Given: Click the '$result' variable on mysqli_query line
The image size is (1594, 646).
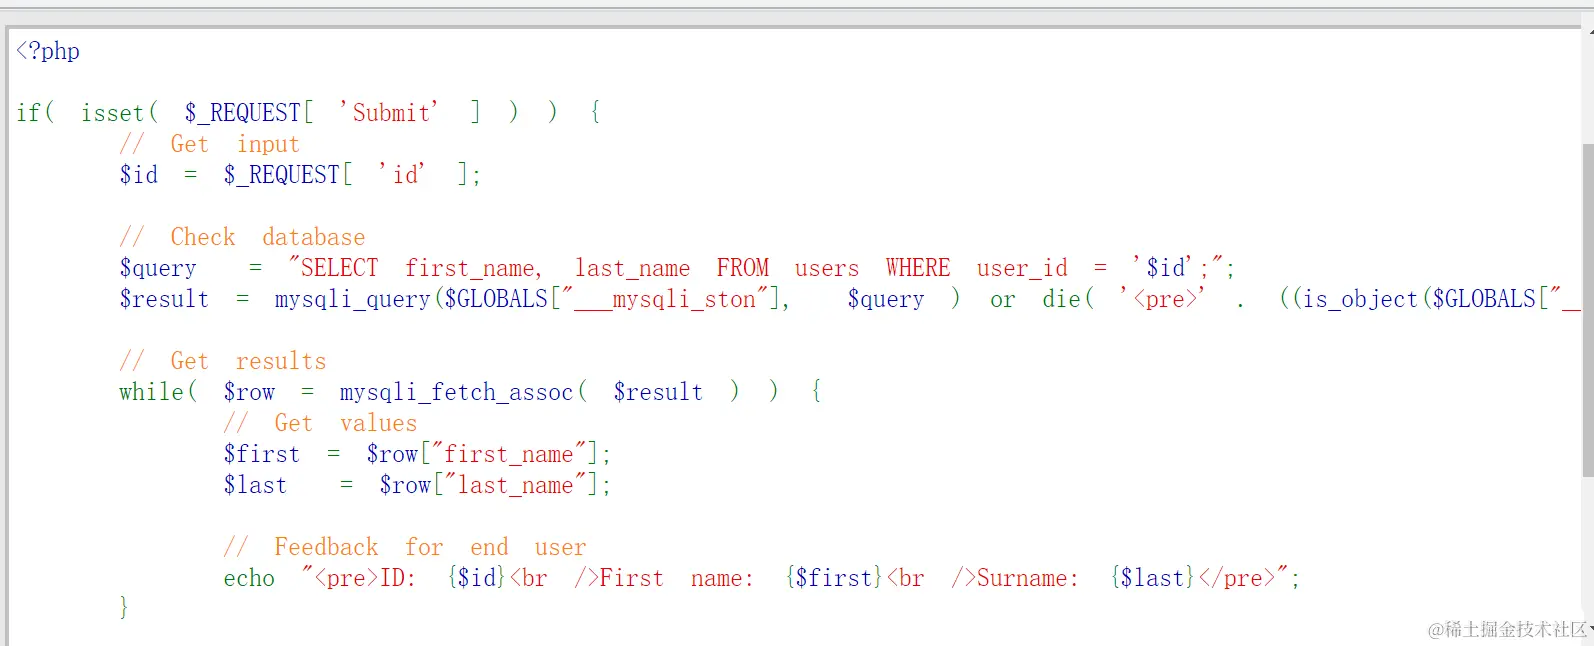Looking at the screenshot, I should [164, 299].
